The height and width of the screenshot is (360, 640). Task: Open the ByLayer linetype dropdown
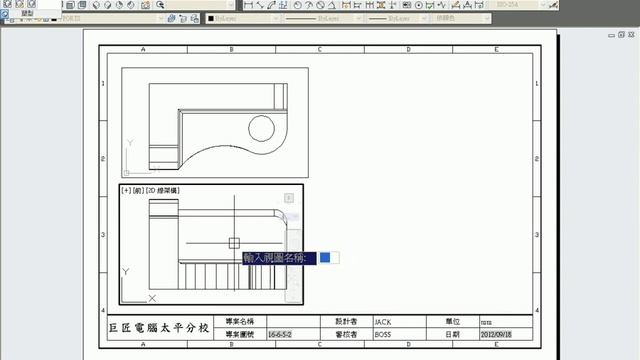pyautogui.click(x=359, y=18)
